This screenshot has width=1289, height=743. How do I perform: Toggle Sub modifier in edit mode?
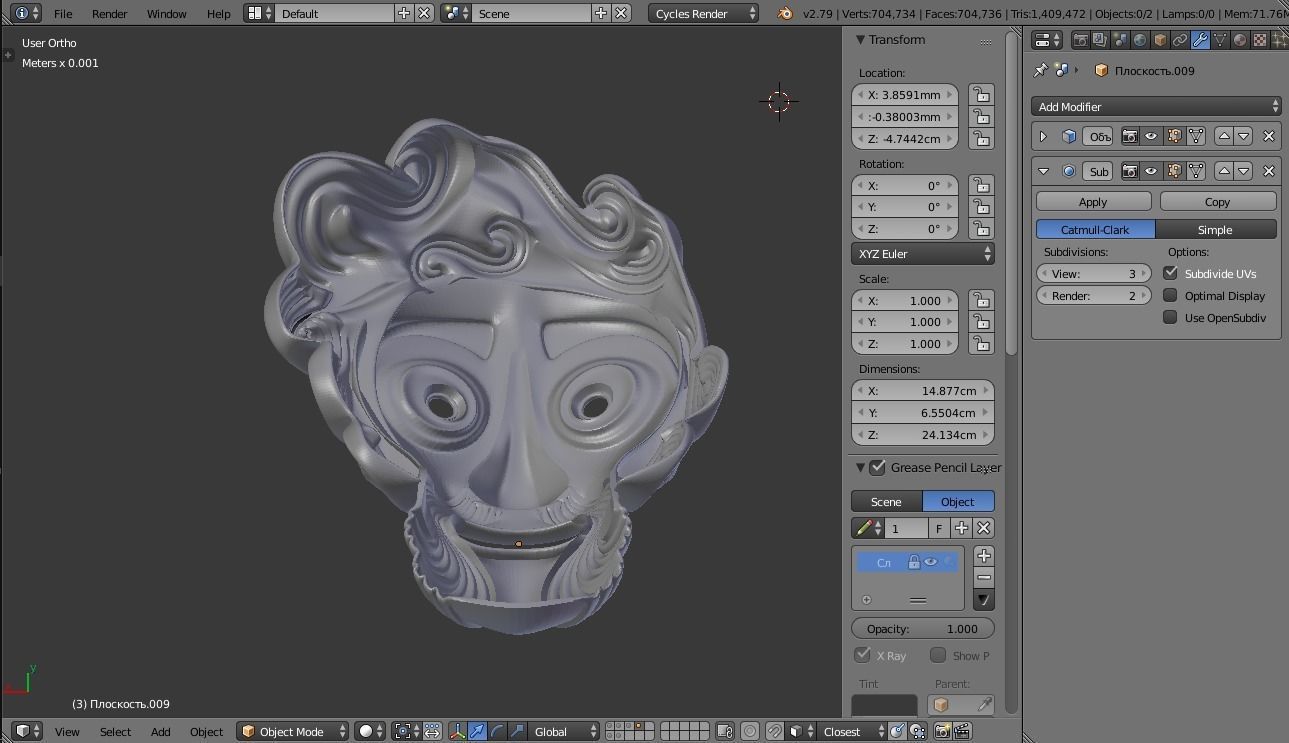point(1174,171)
